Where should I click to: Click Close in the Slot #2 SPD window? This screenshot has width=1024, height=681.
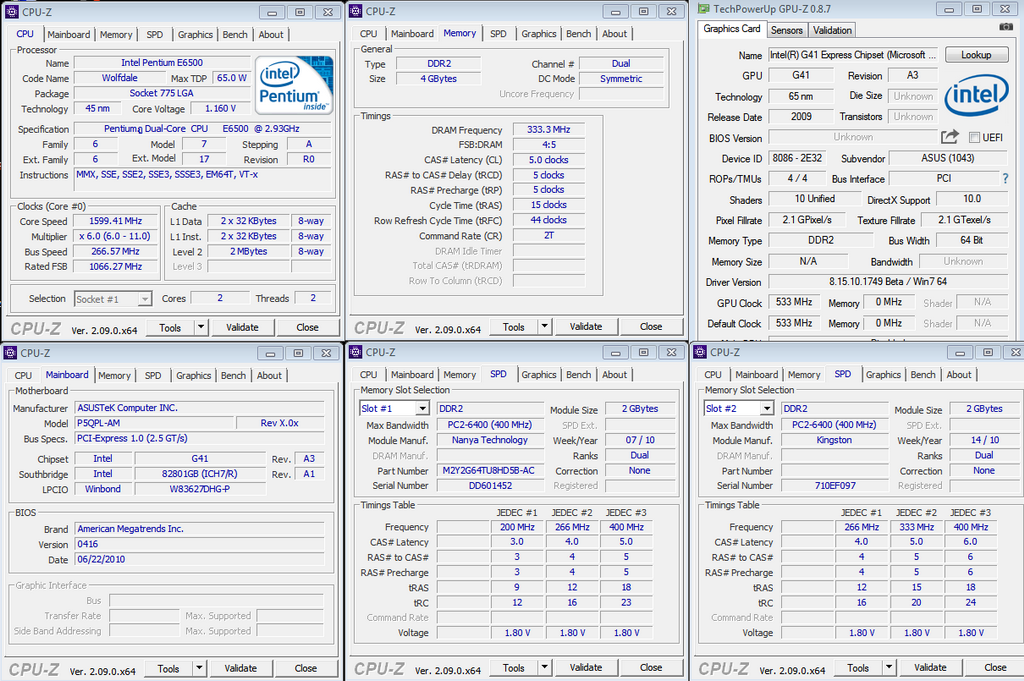(995, 667)
